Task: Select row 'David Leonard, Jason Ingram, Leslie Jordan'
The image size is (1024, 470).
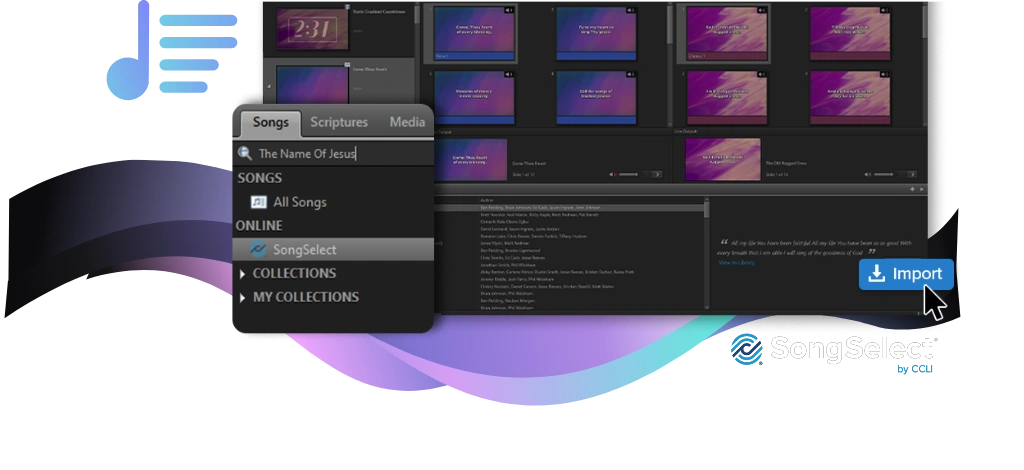Action: point(571,229)
